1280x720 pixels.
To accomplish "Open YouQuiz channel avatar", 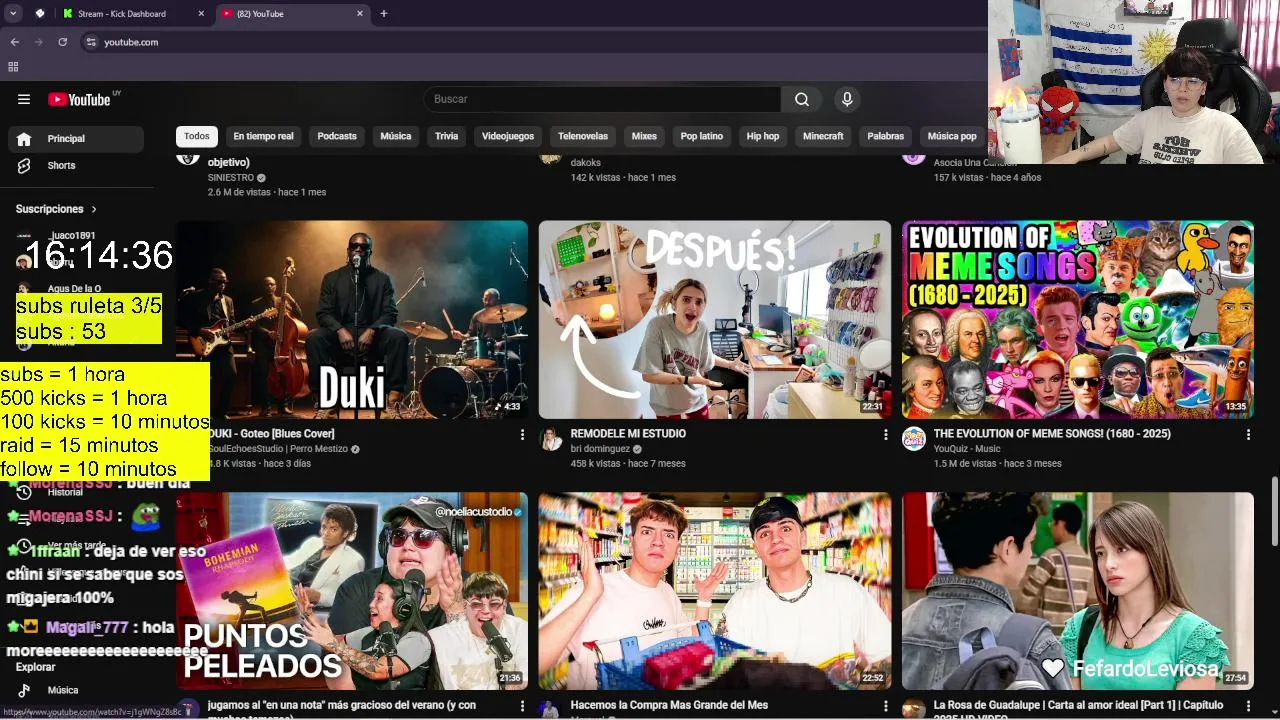I will click(914, 439).
